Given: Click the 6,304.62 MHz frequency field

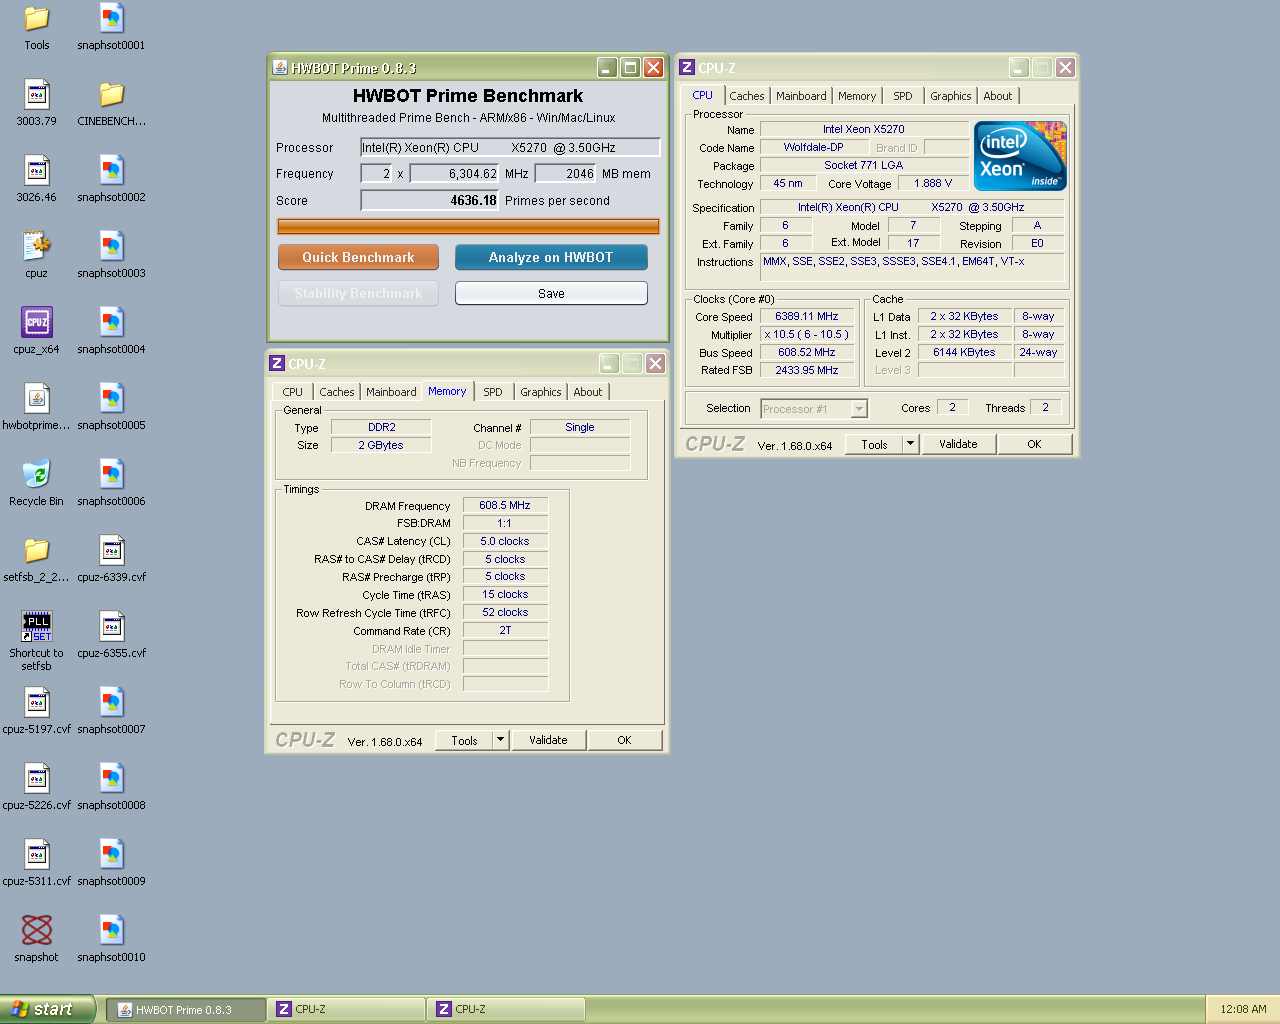Looking at the screenshot, I should [454, 174].
